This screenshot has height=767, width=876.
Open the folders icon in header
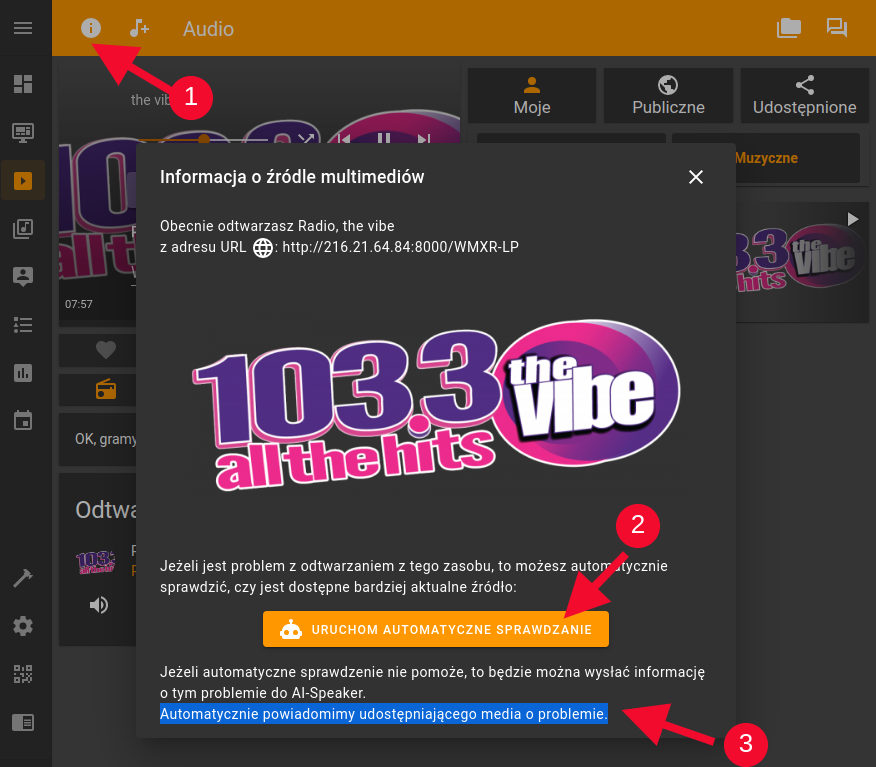(x=788, y=28)
